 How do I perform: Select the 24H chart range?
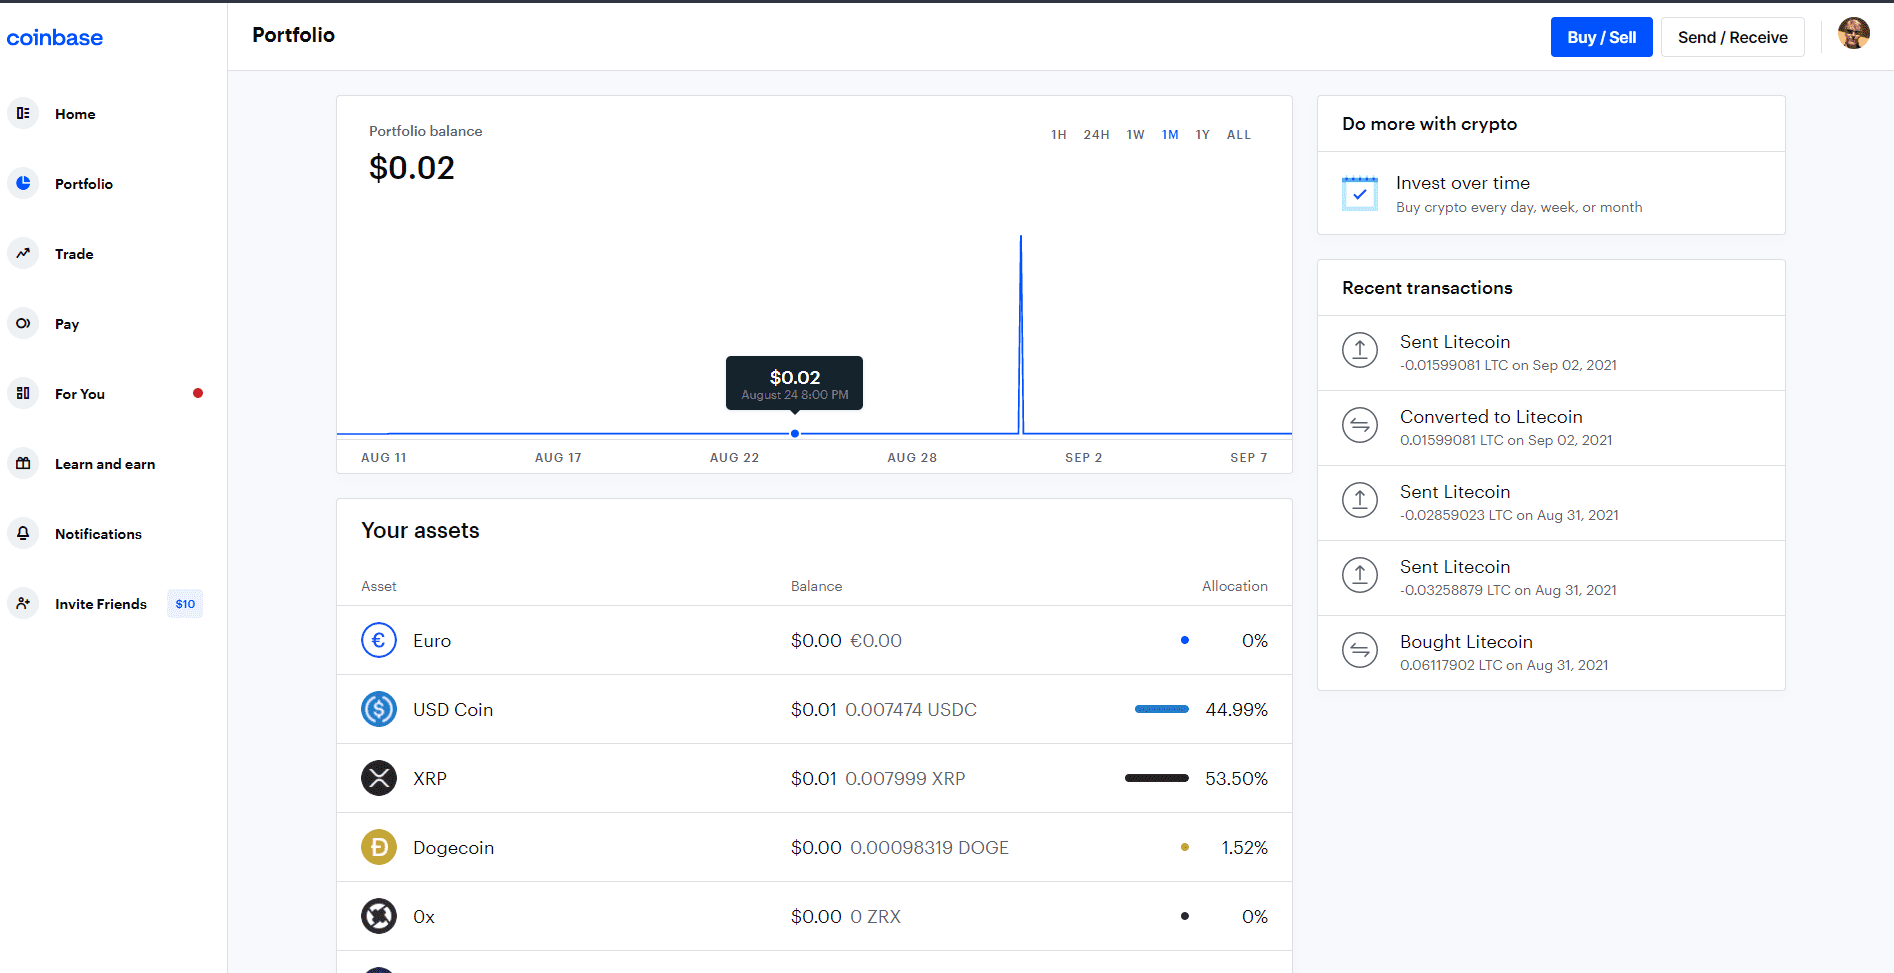[x=1096, y=134]
